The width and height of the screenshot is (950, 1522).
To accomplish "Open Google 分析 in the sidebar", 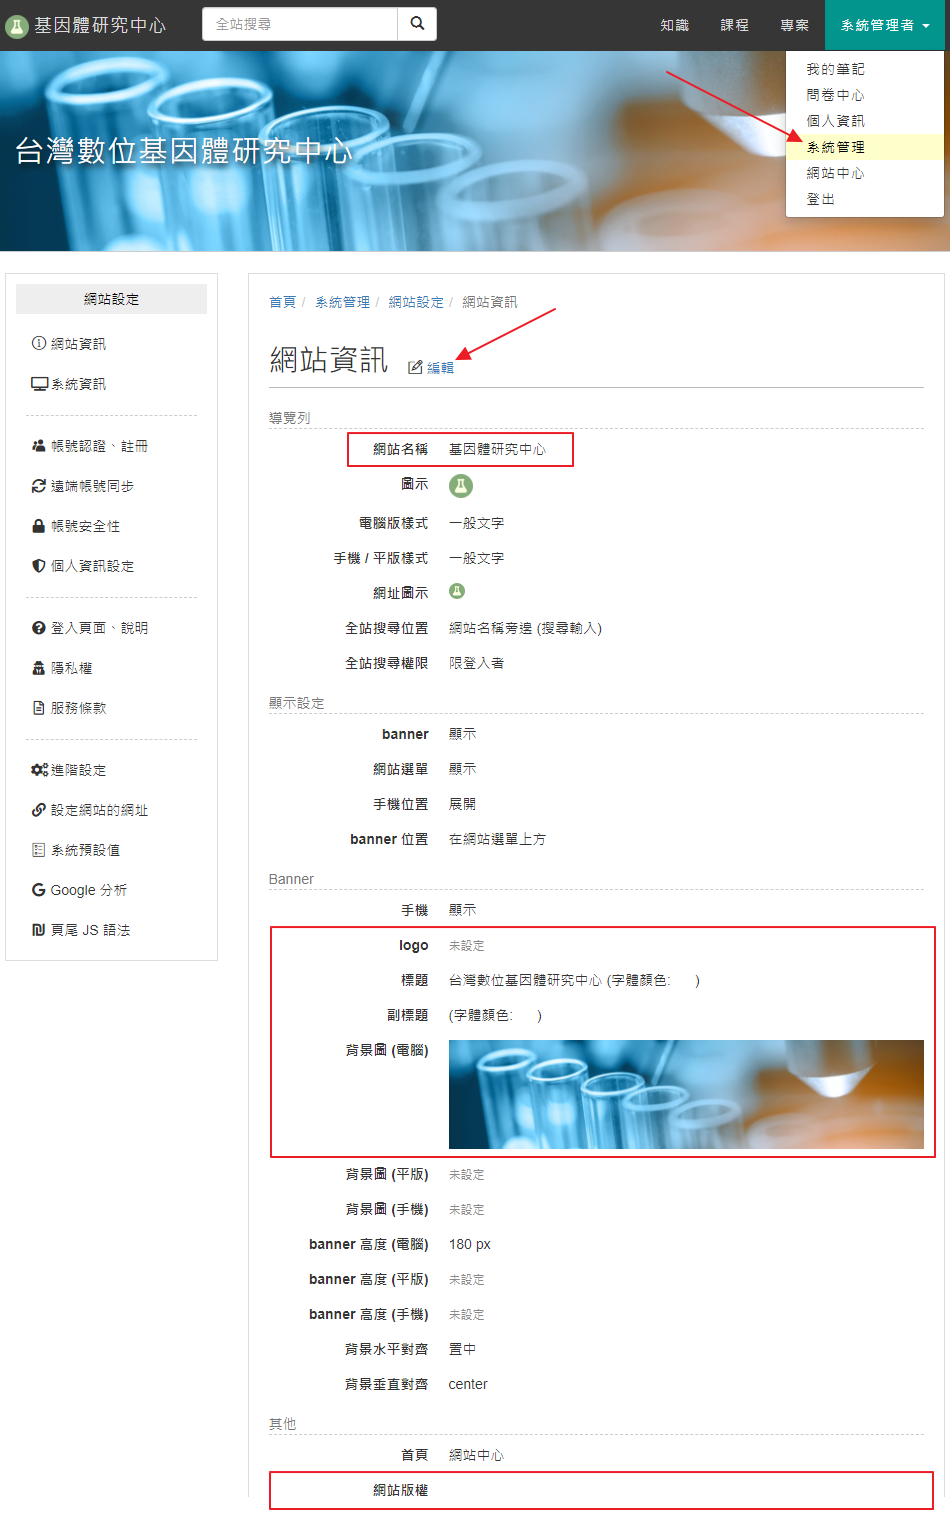I will pos(79,890).
